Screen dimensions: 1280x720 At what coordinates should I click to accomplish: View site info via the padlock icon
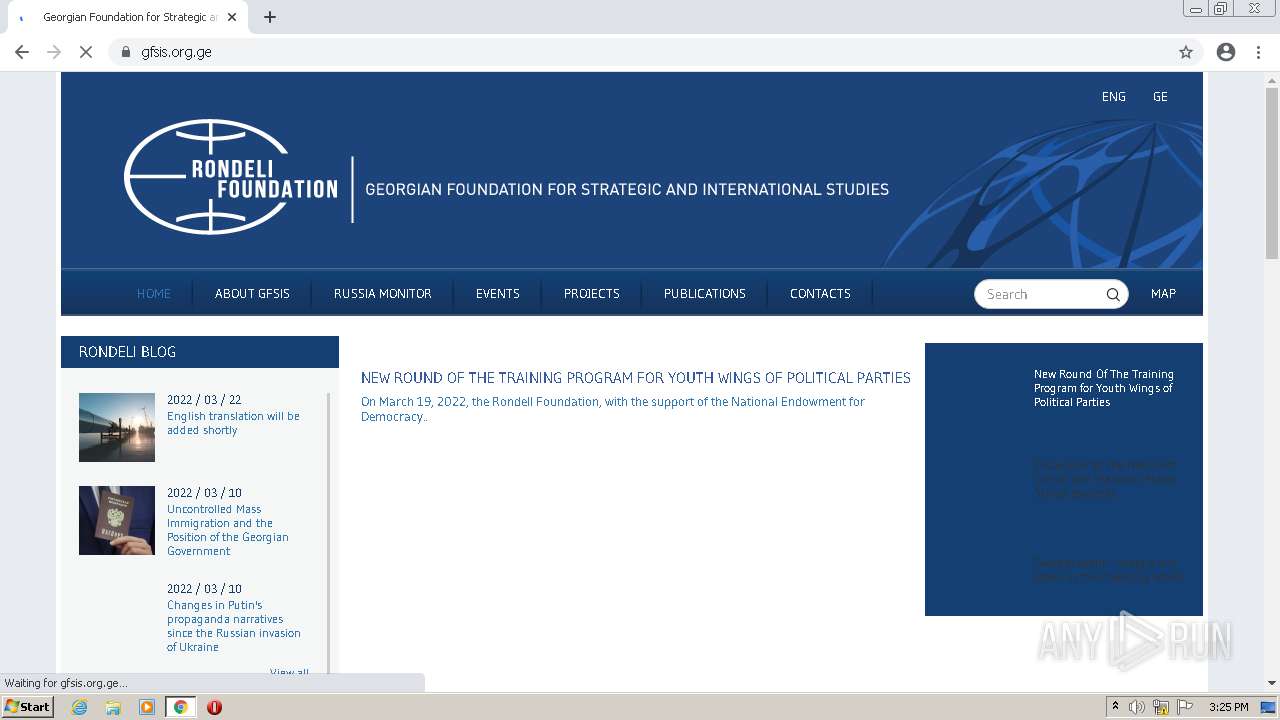point(126,52)
